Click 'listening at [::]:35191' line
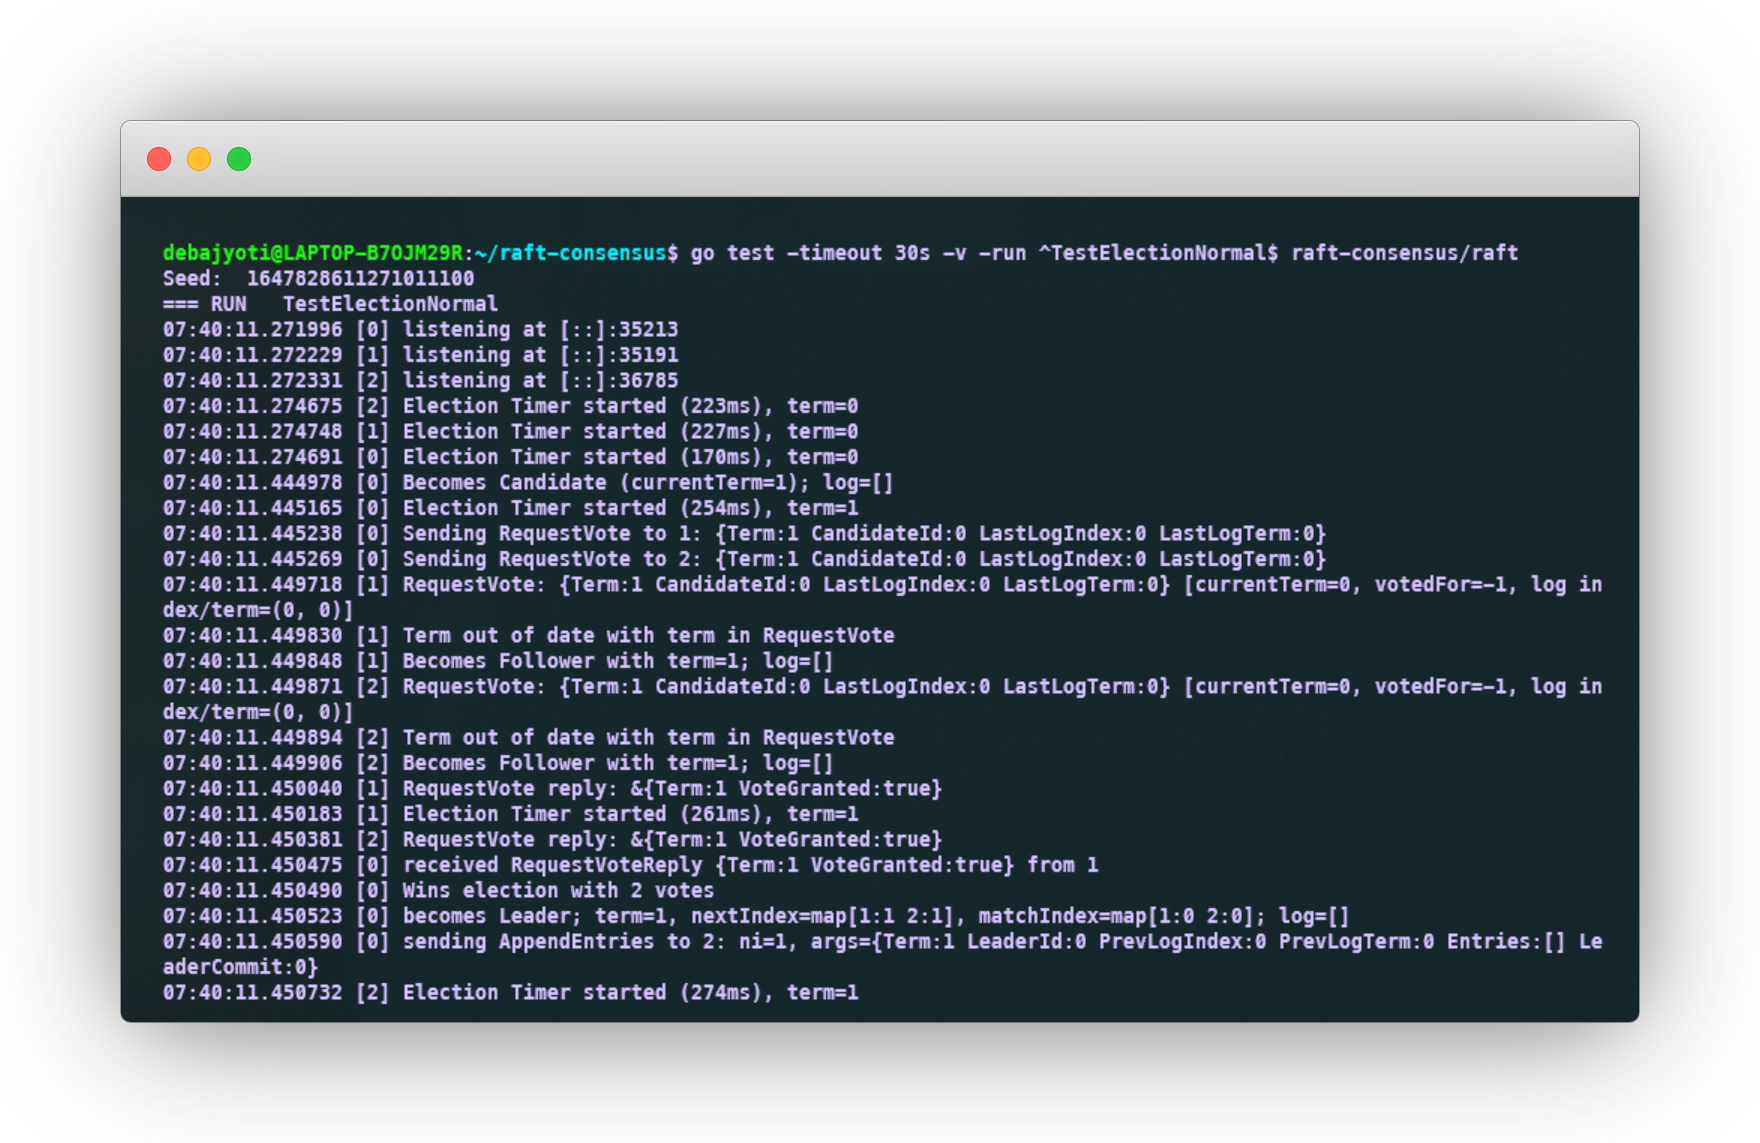Screen dimensions: 1760x1143 [x=421, y=355]
